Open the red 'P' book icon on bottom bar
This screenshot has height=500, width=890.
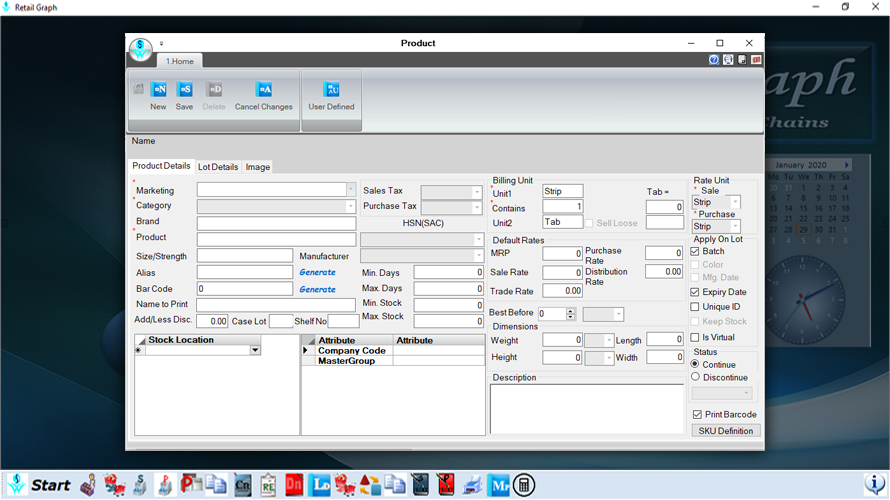point(447,485)
